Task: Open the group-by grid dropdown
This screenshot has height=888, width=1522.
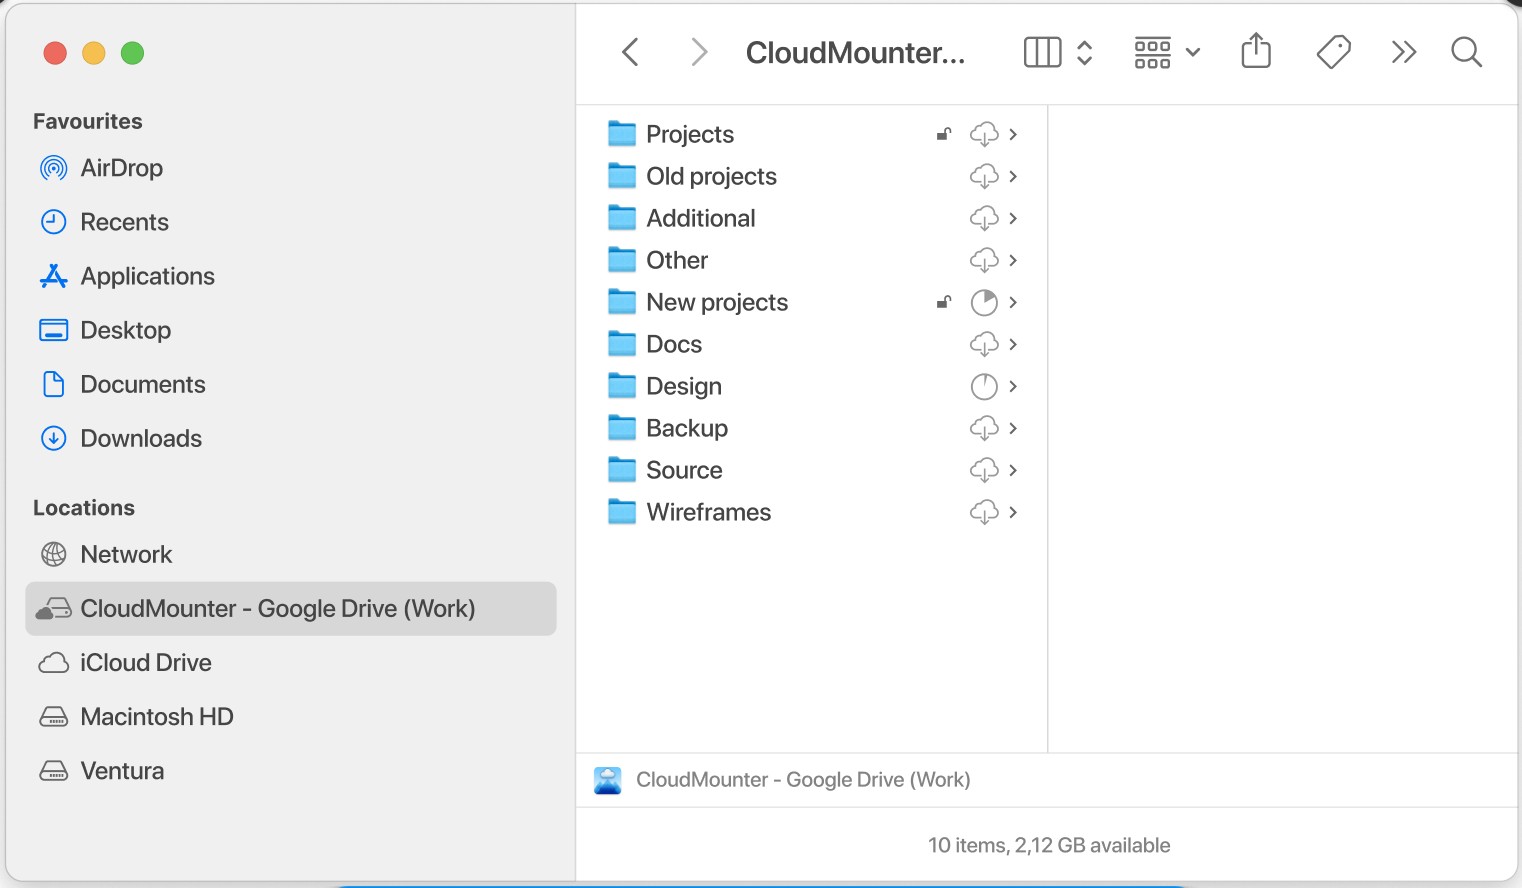Action: tap(1166, 52)
